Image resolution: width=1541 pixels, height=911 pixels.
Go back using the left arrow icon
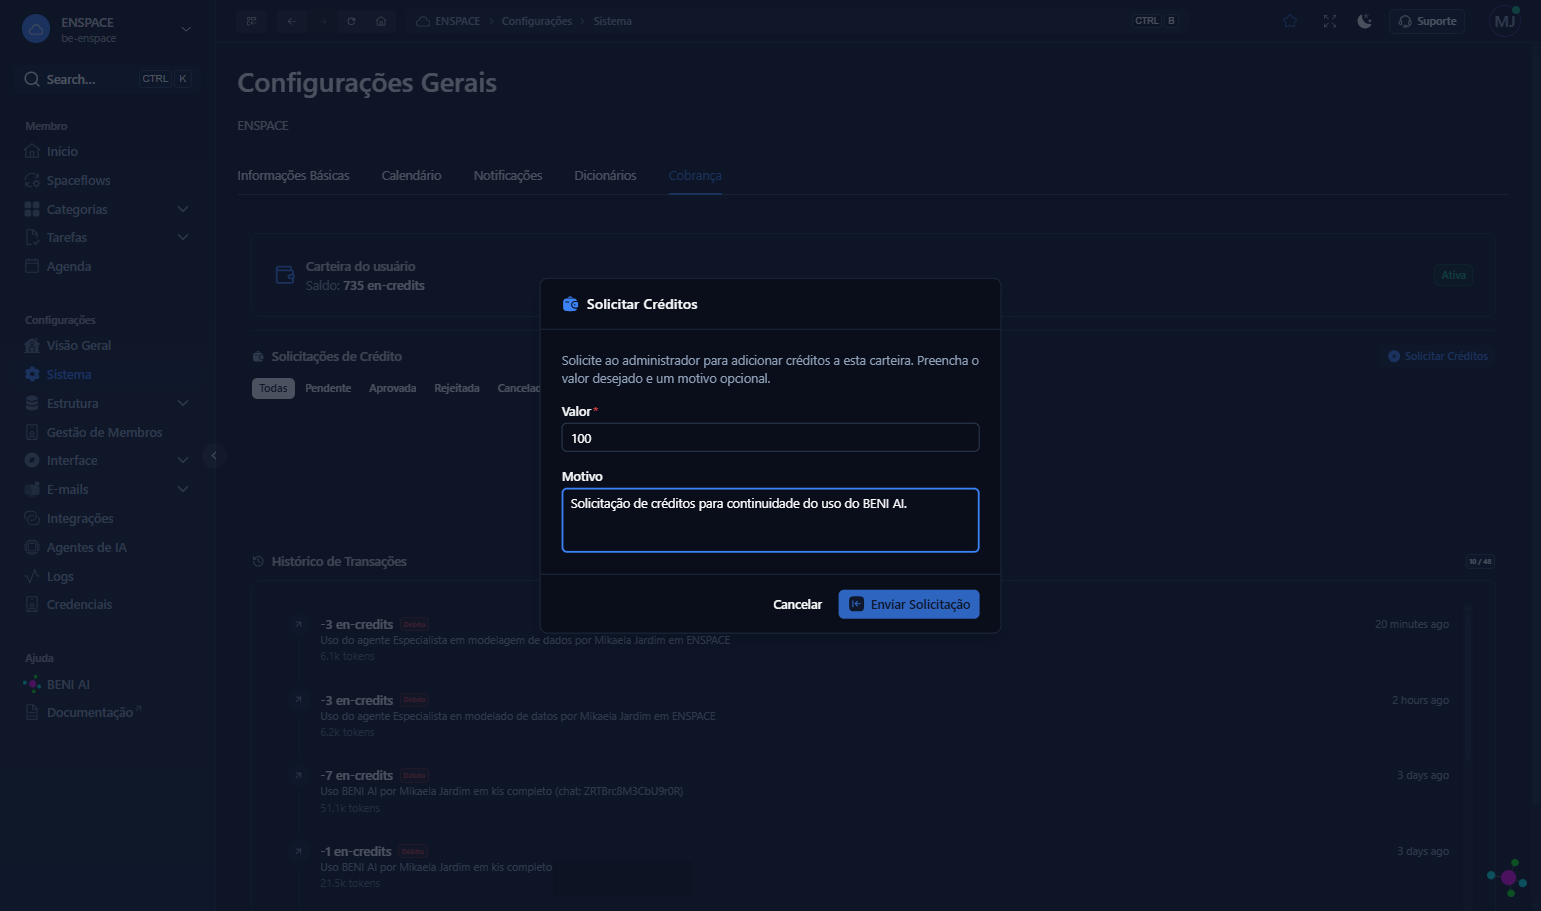pyautogui.click(x=292, y=21)
